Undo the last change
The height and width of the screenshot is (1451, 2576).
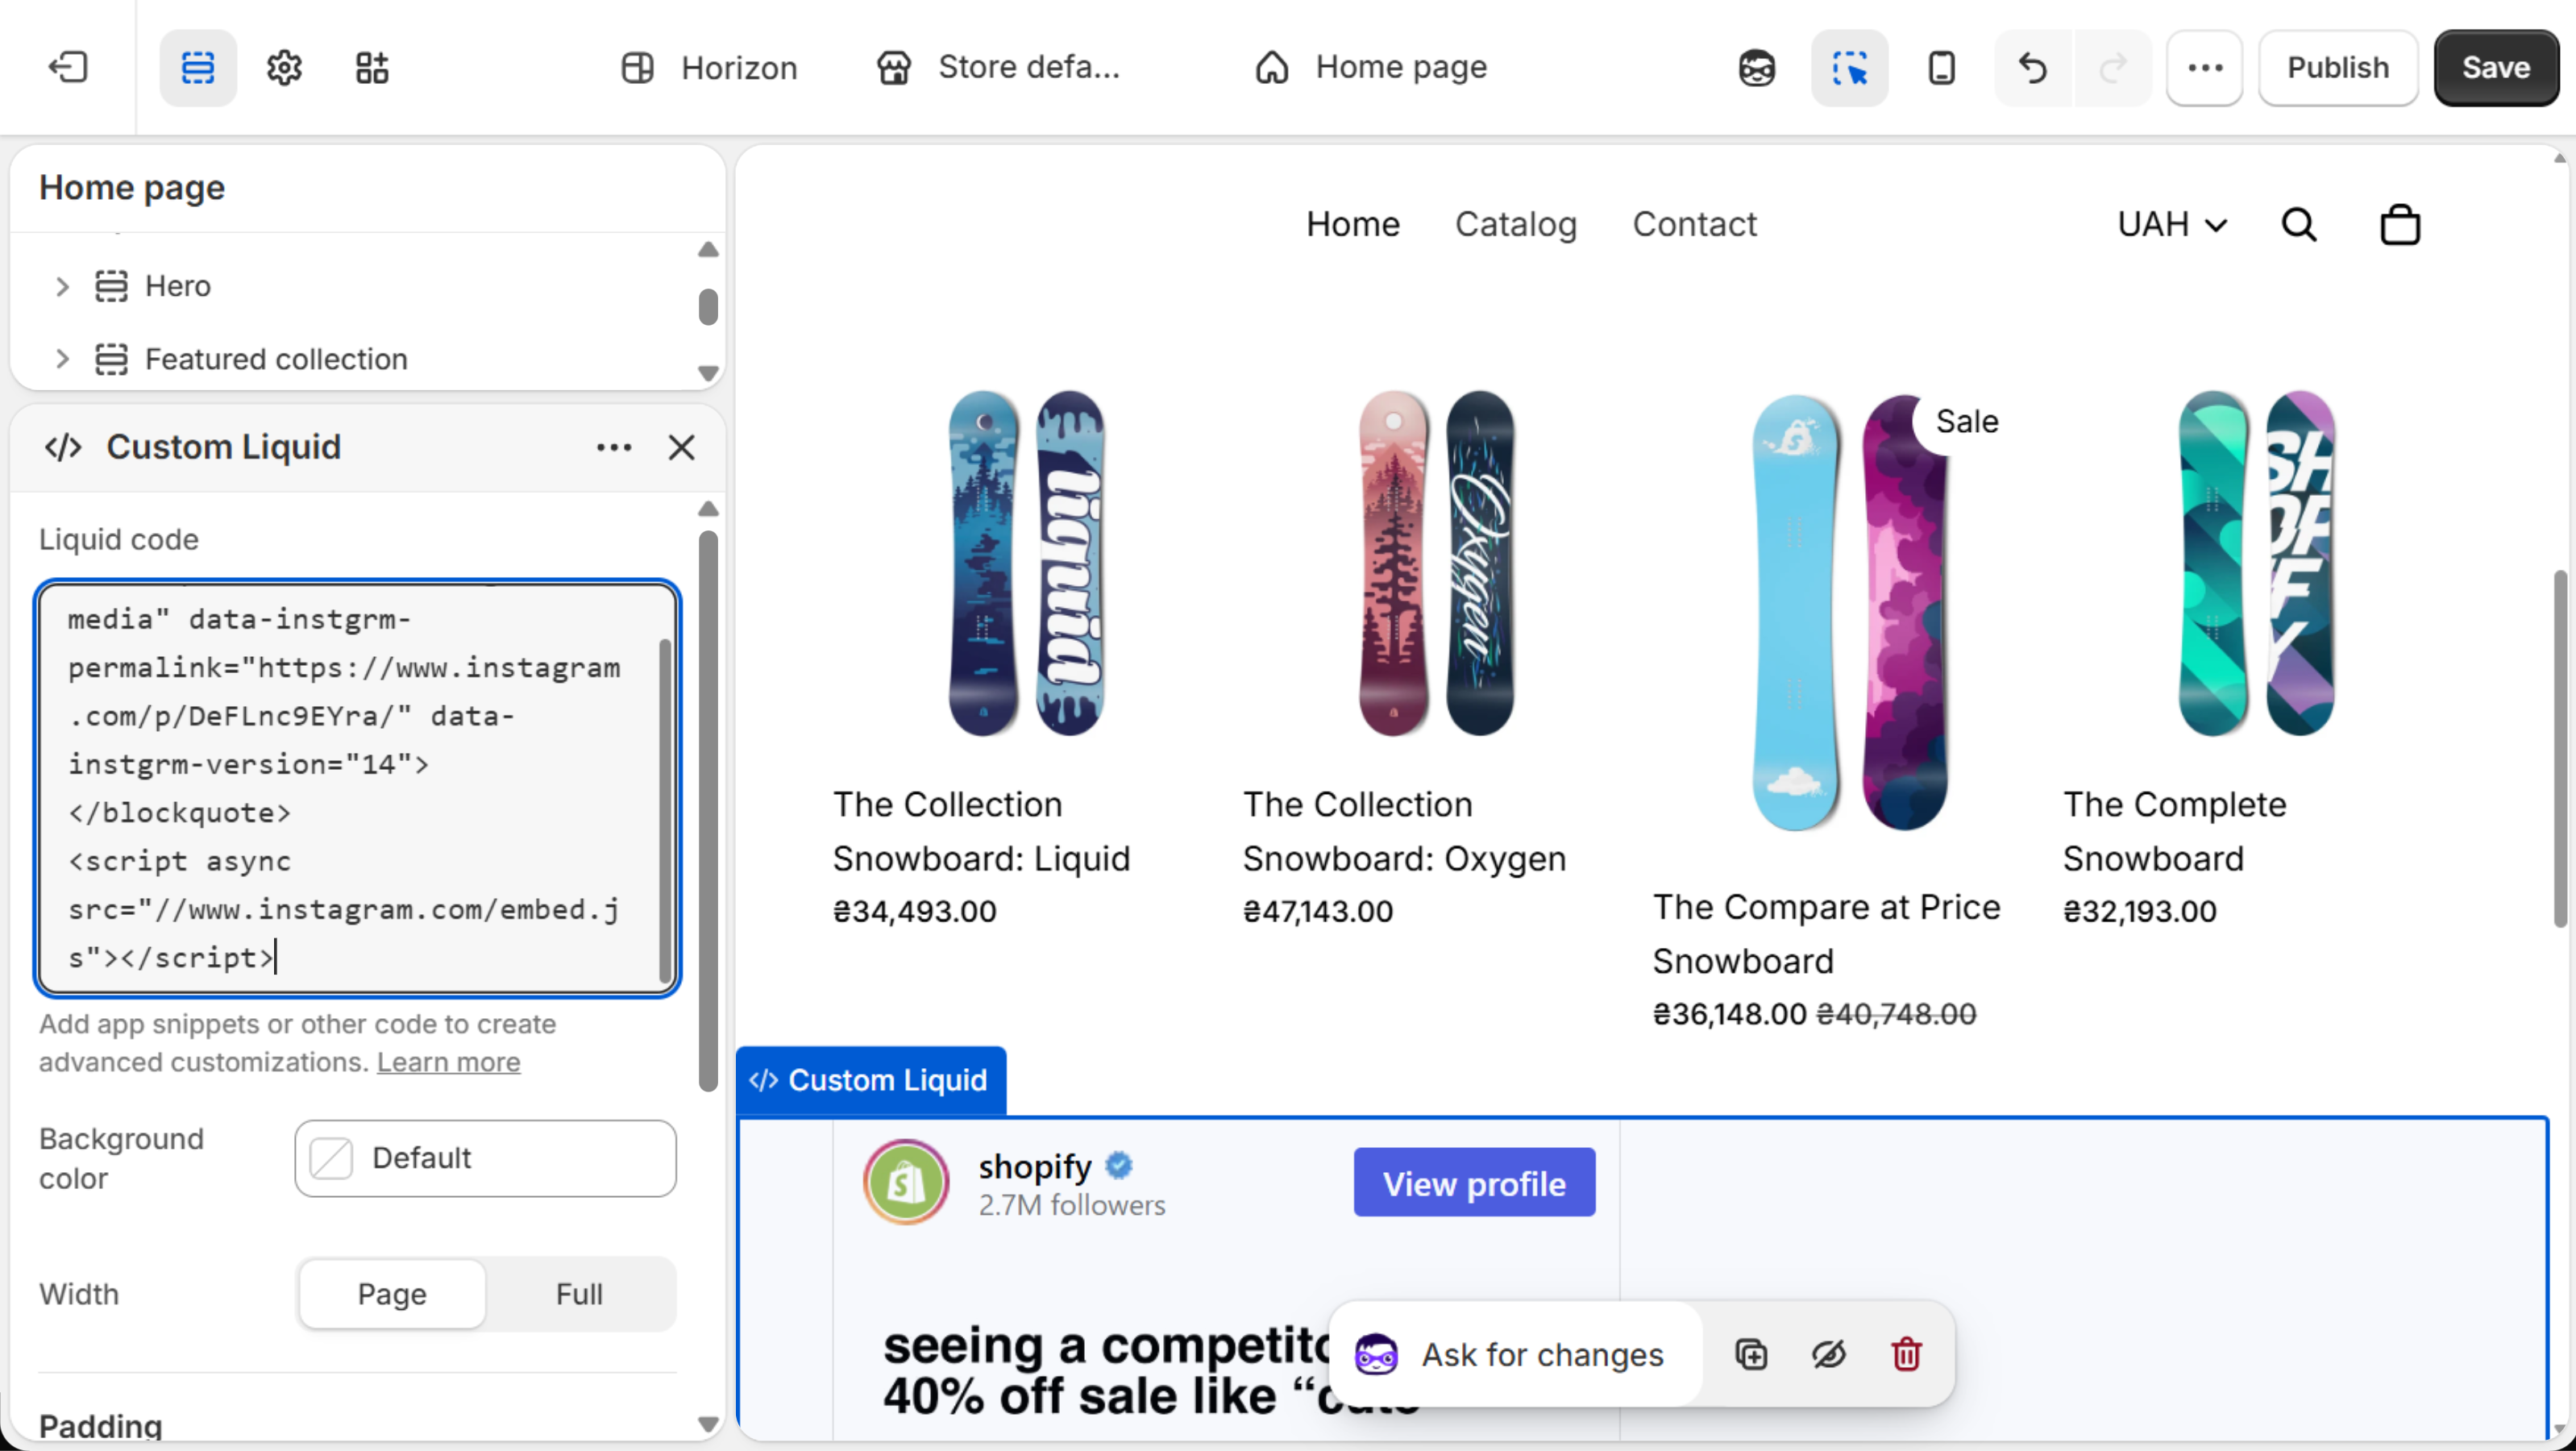click(2033, 67)
